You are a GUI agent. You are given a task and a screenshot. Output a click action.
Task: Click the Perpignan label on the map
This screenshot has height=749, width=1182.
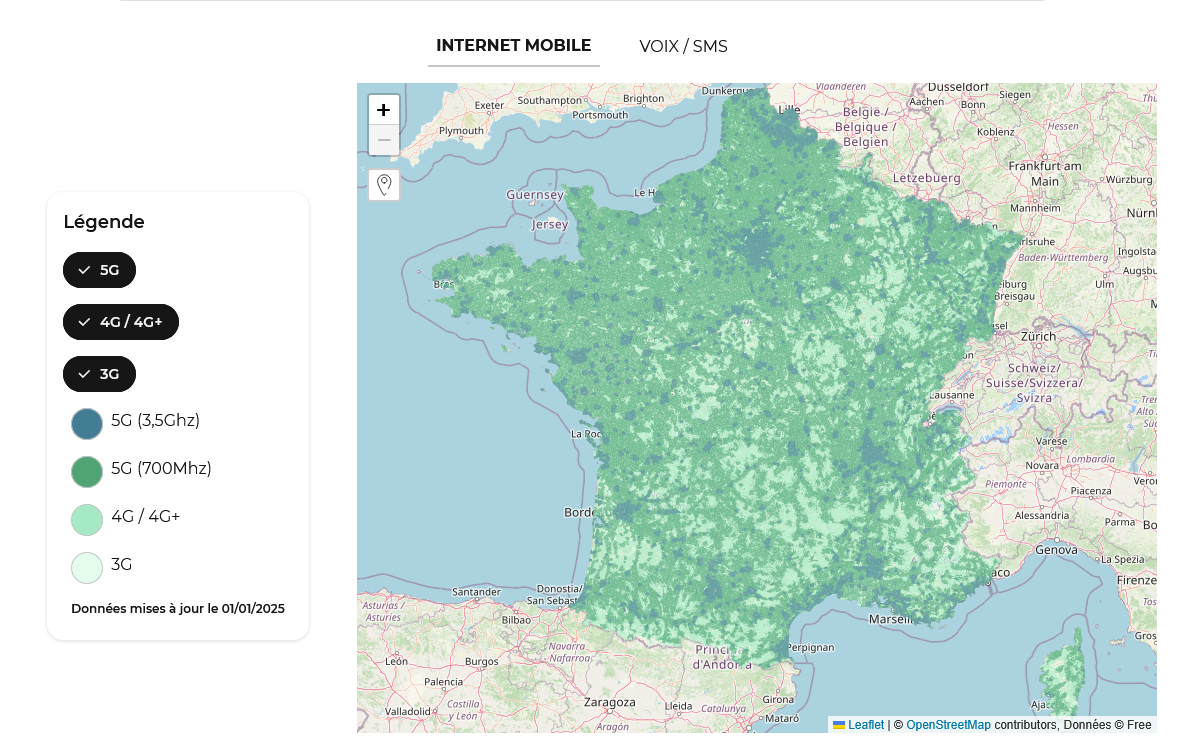point(811,647)
